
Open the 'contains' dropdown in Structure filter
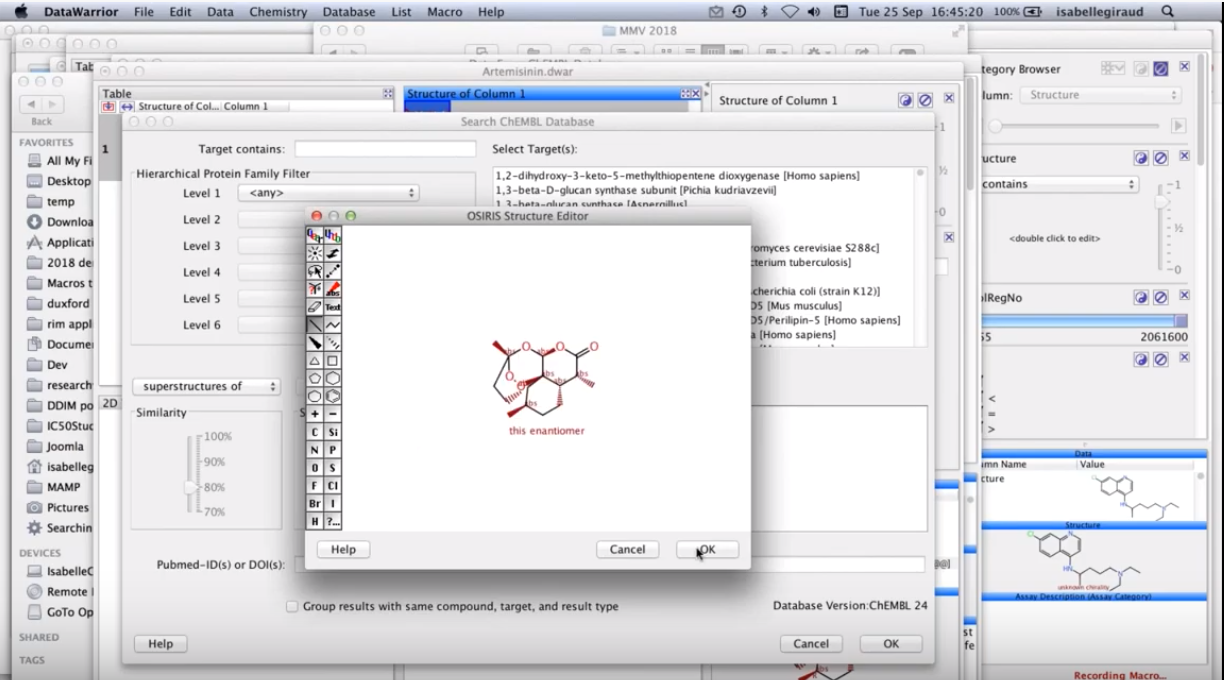(1061, 184)
